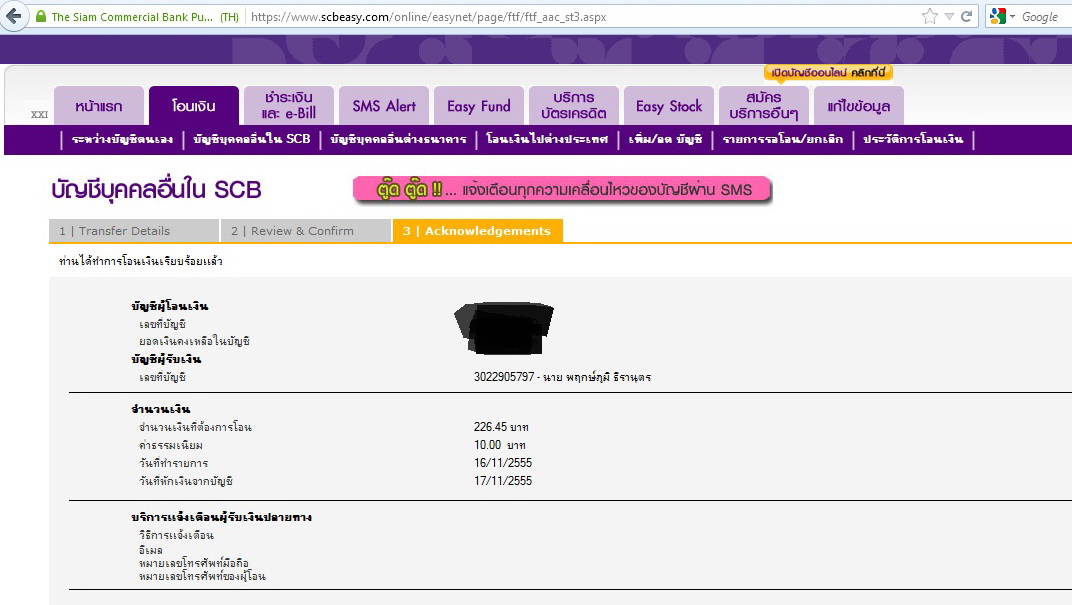Open the แก้ไขข้อมูล edit info tab
1072x605 pixels.
[x=859, y=106]
